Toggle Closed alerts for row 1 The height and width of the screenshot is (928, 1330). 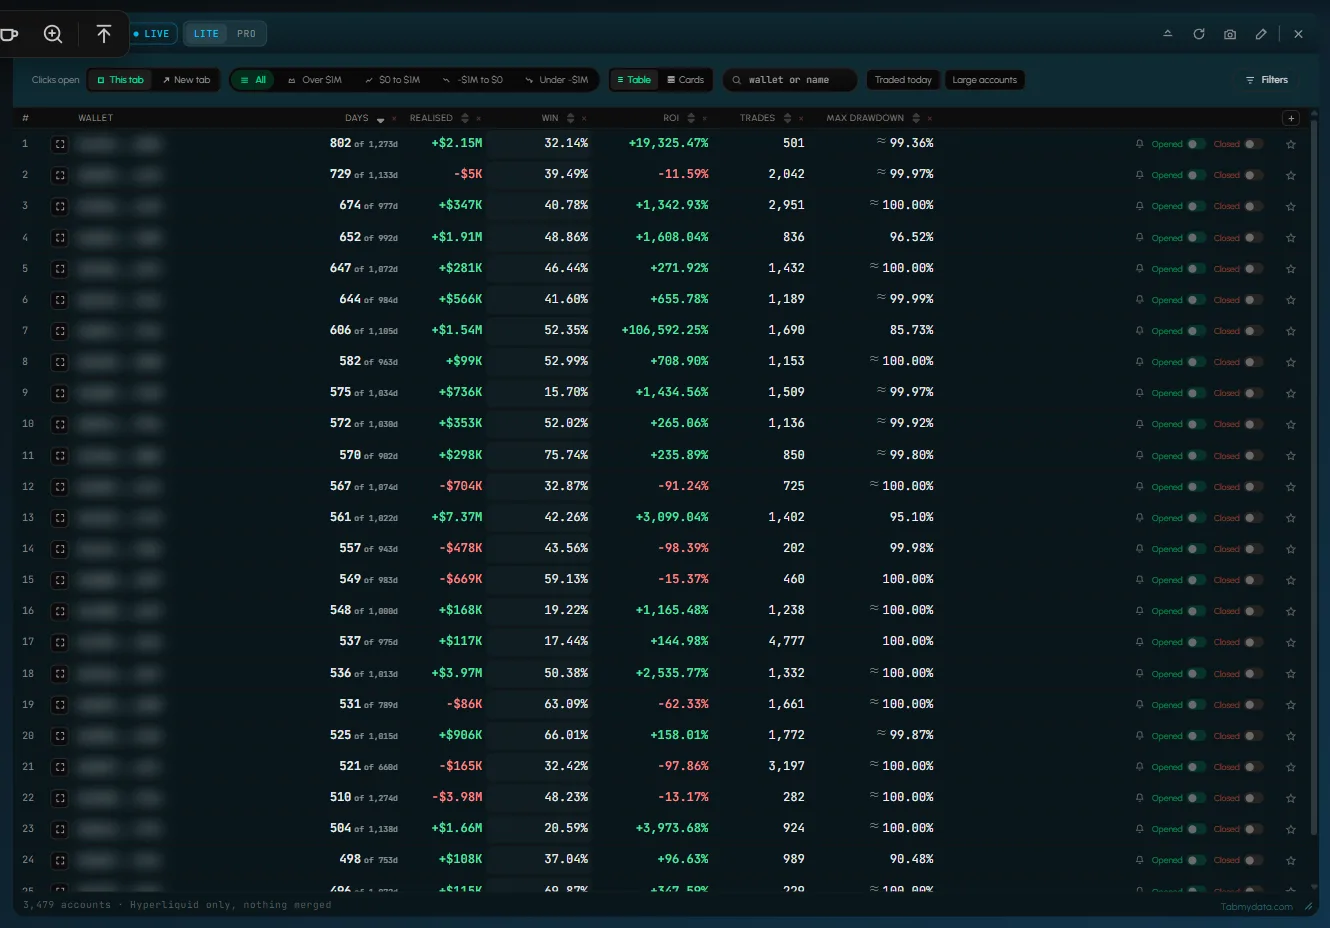point(1253,144)
